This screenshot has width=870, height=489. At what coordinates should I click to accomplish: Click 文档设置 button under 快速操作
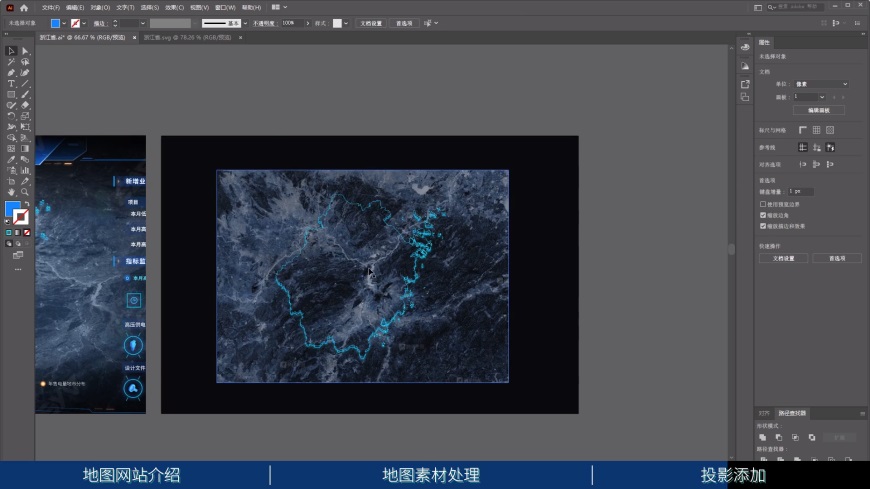click(x=783, y=259)
